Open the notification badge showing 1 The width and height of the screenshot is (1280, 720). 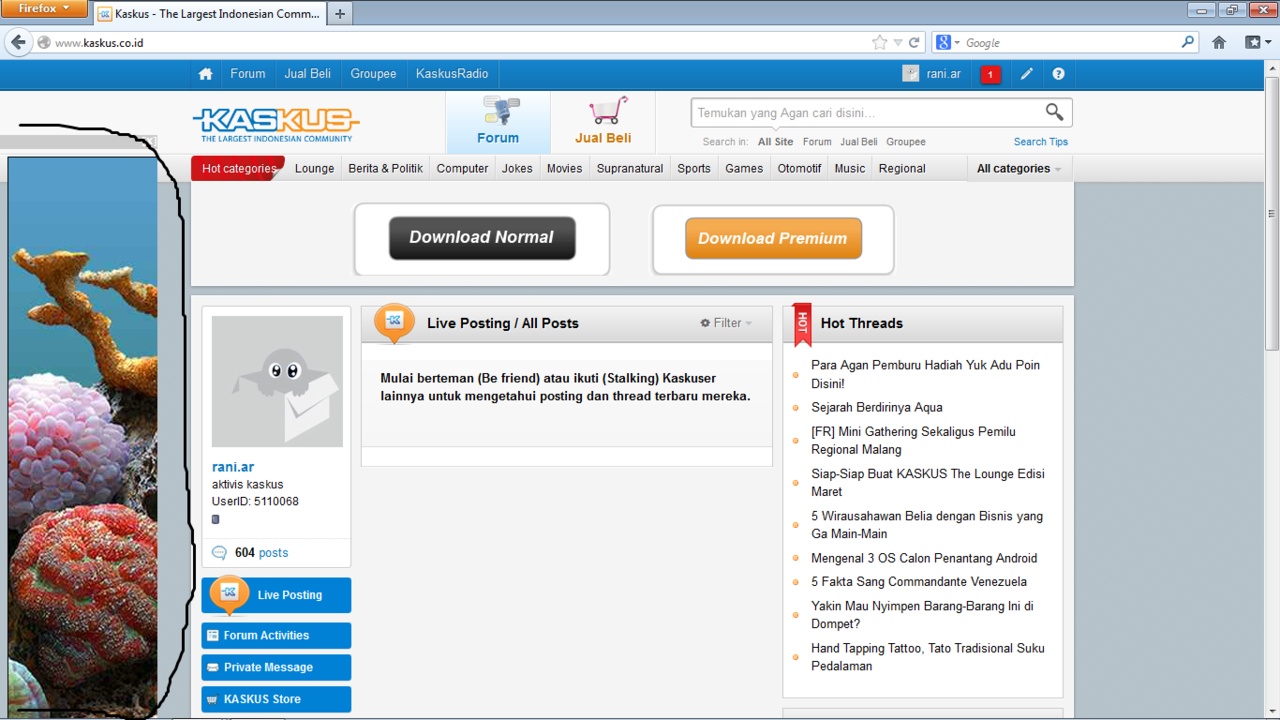point(991,75)
